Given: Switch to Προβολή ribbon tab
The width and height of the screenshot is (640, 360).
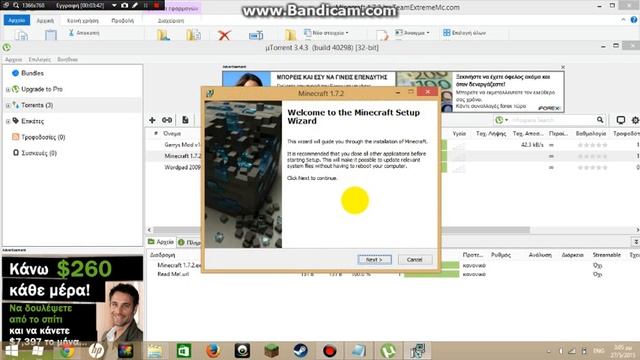Looking at the screenshot, I should pos(122,20).
